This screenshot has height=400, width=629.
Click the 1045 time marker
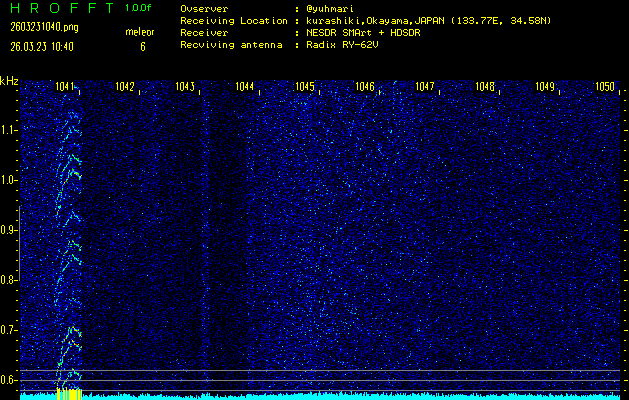tap(304, 86)
